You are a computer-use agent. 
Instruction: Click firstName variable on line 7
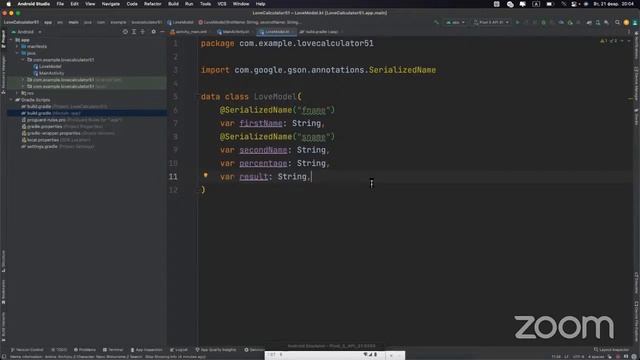pos(261,123)
